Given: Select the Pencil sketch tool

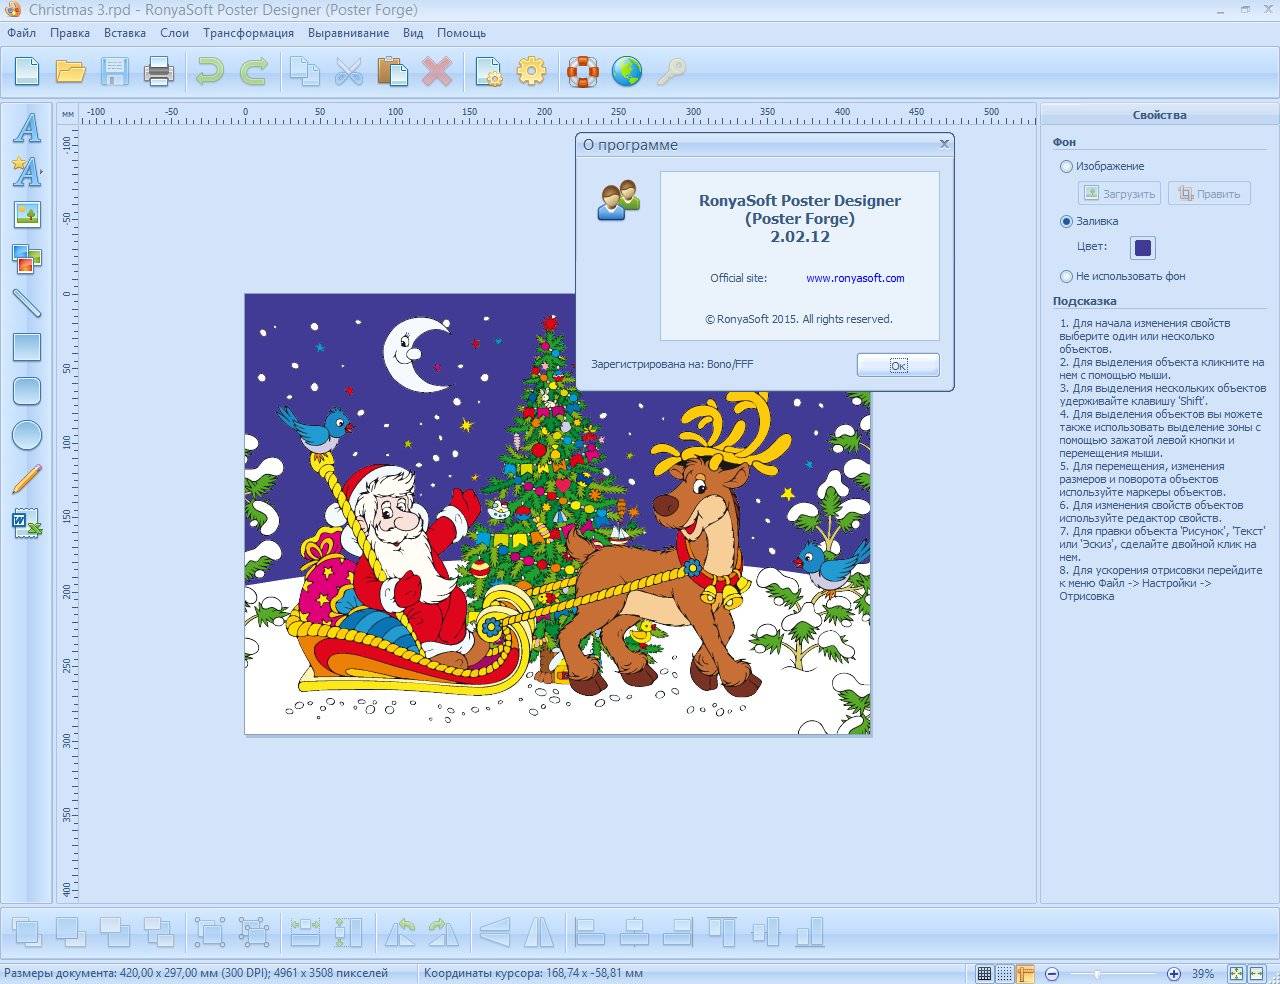Looking at the screenshot, I should pyautogui.click(x=27, y=478).
